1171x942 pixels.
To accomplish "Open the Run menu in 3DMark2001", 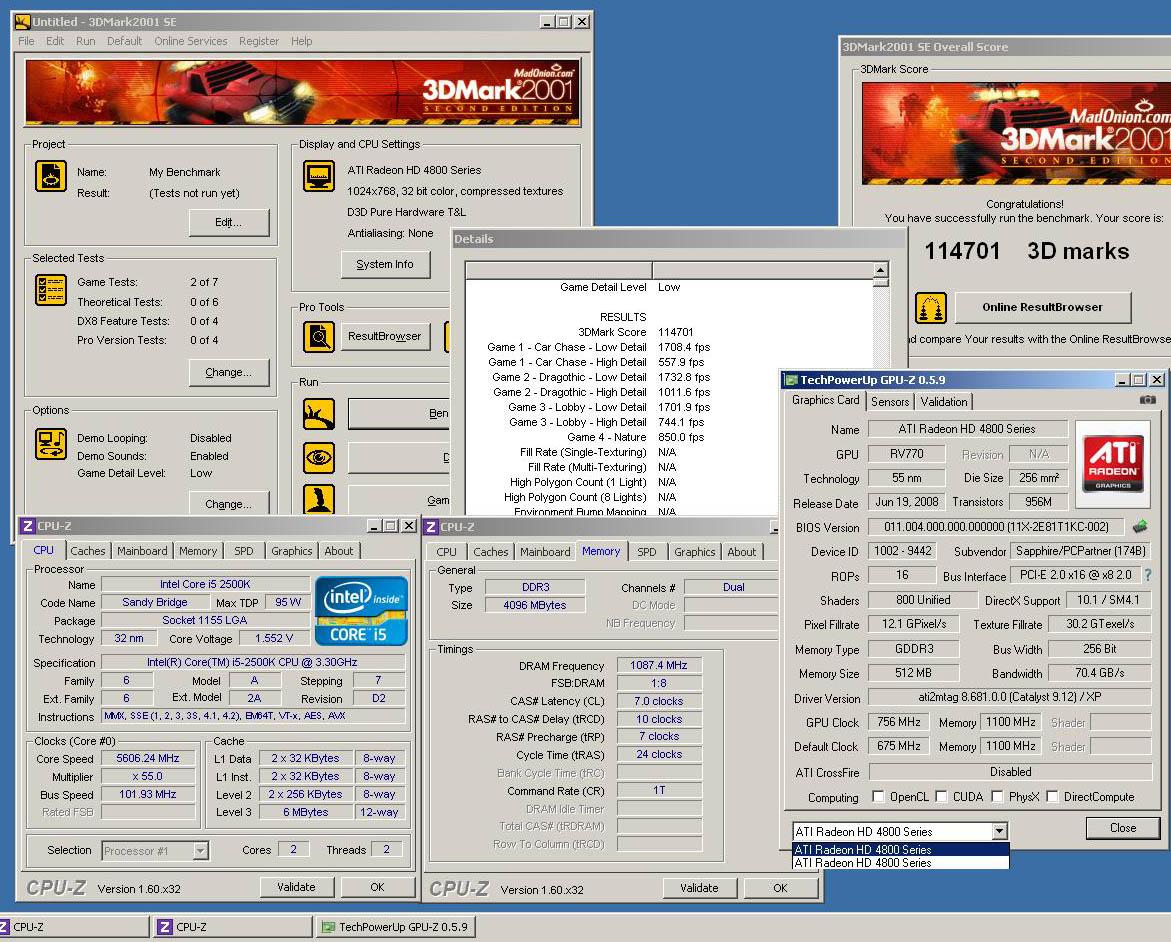I will pos(85,41).
